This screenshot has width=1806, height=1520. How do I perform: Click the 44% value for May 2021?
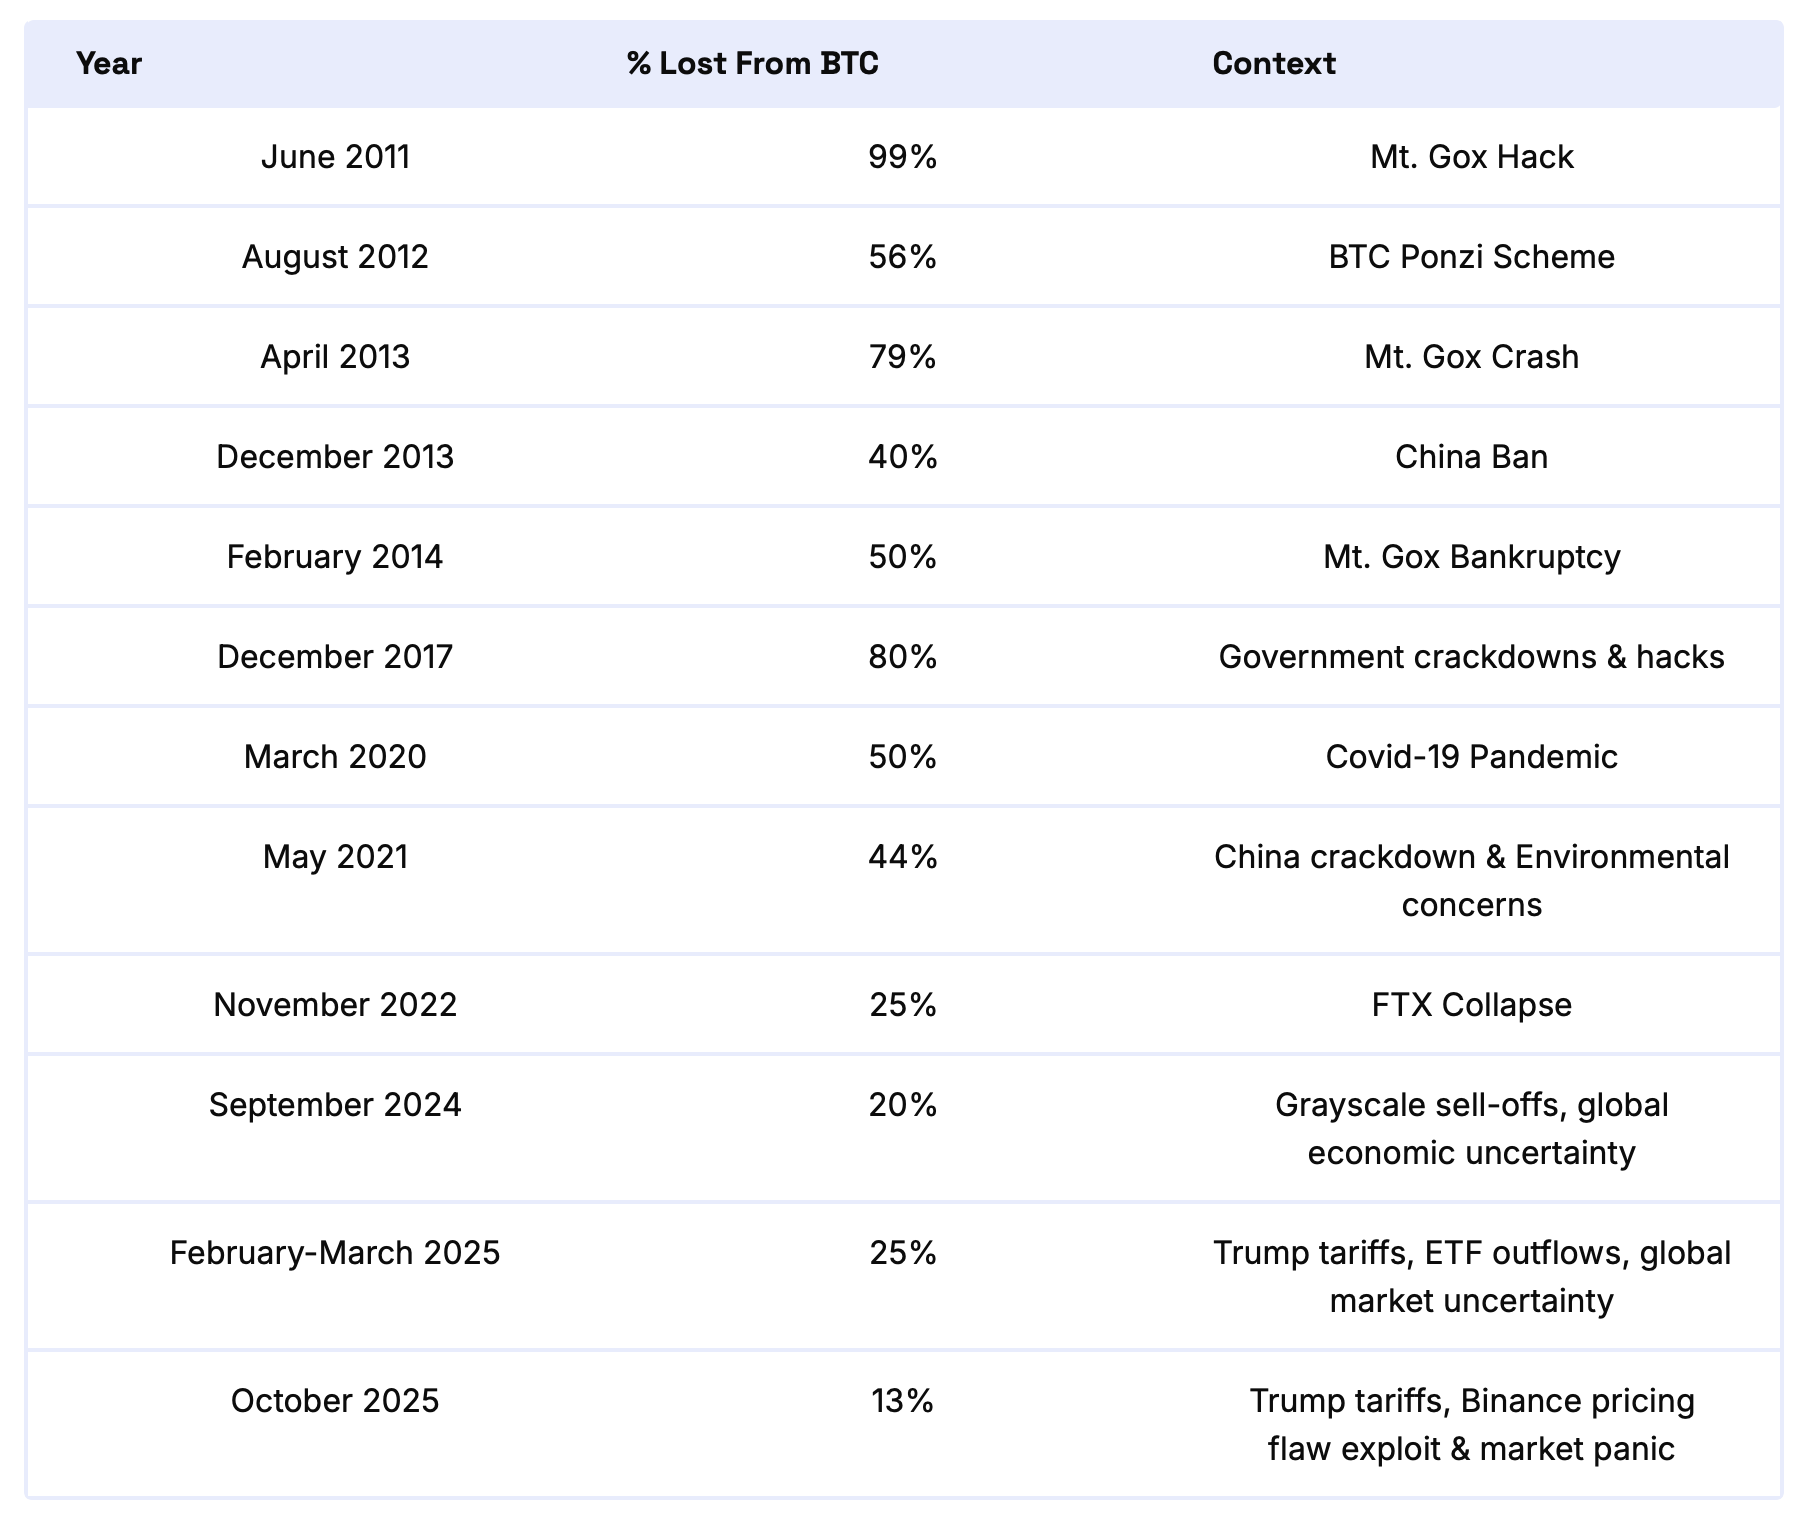click(x=902, y=857)
